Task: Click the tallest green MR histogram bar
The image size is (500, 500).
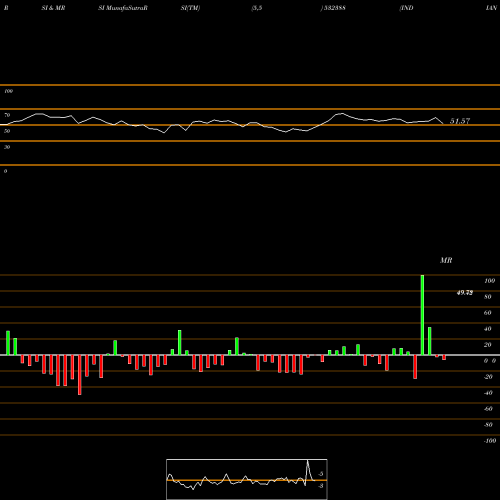Action: click(x=422, y=315)
